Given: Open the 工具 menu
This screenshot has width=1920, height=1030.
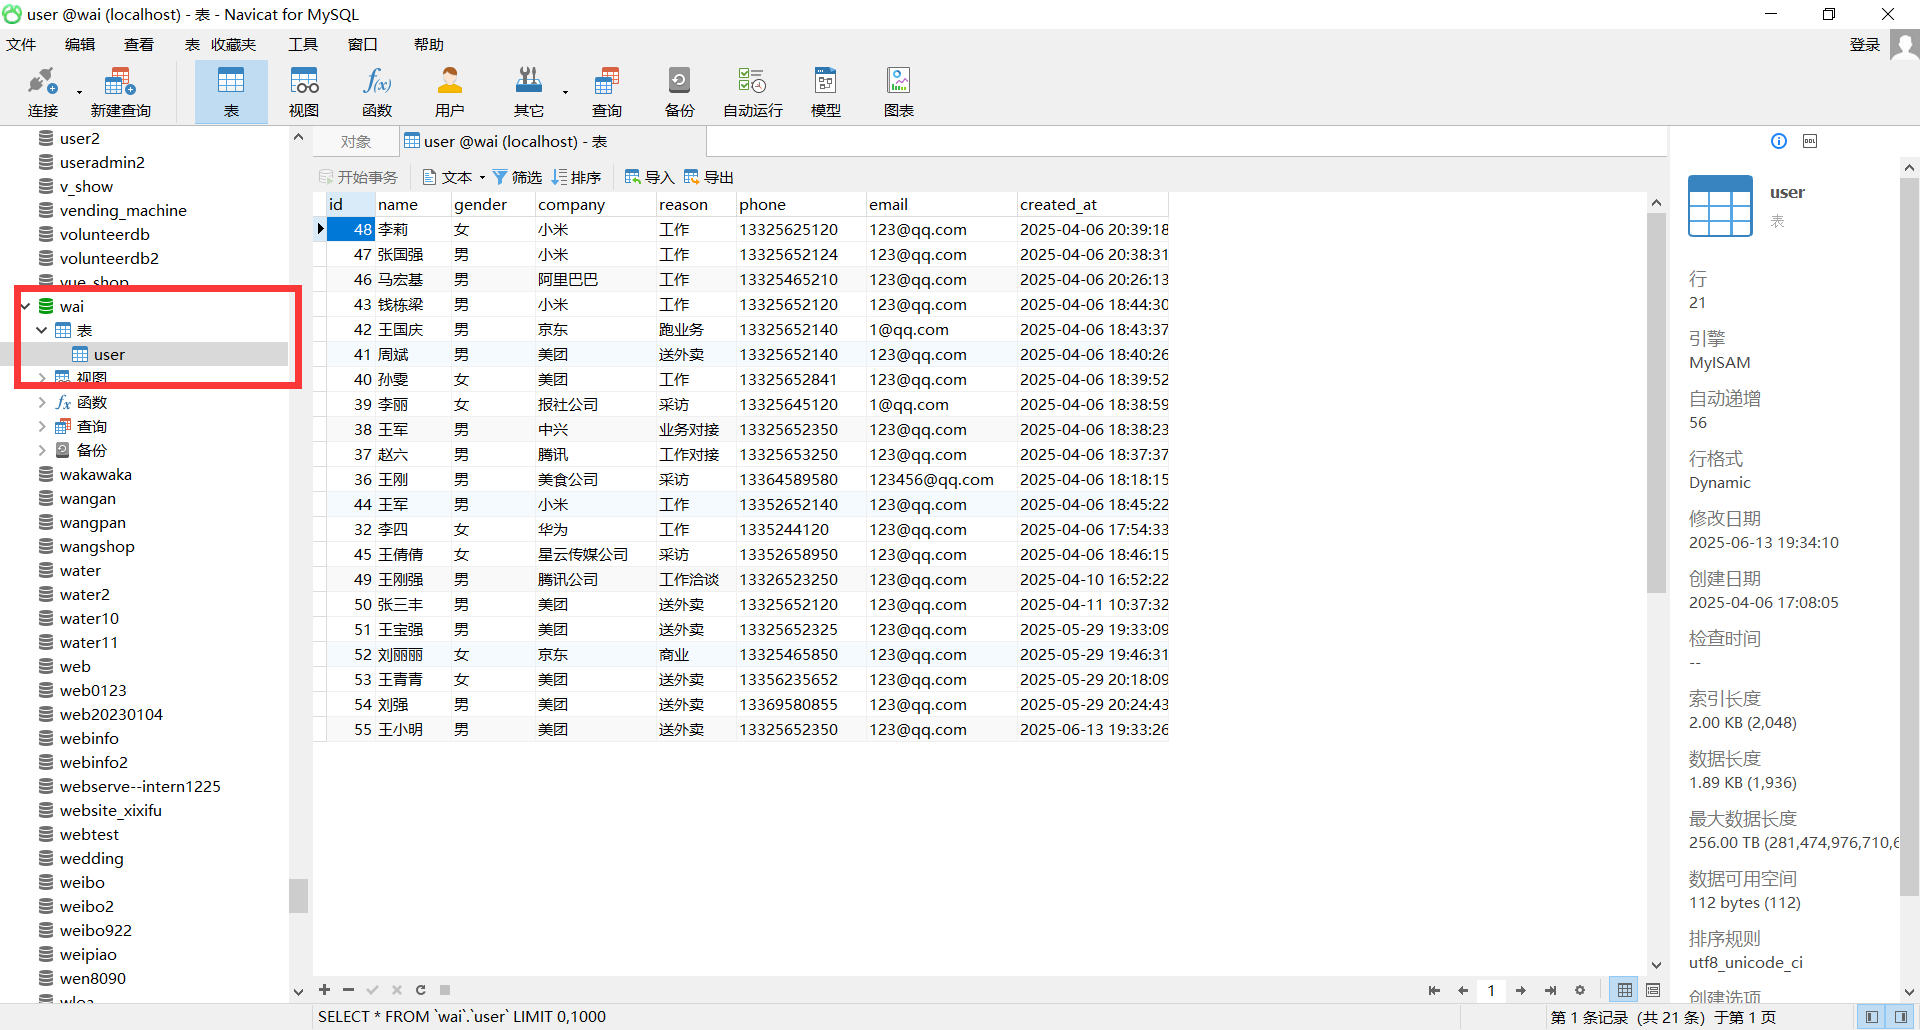Looking at the screenshot, I should click(x=303, y=44).
